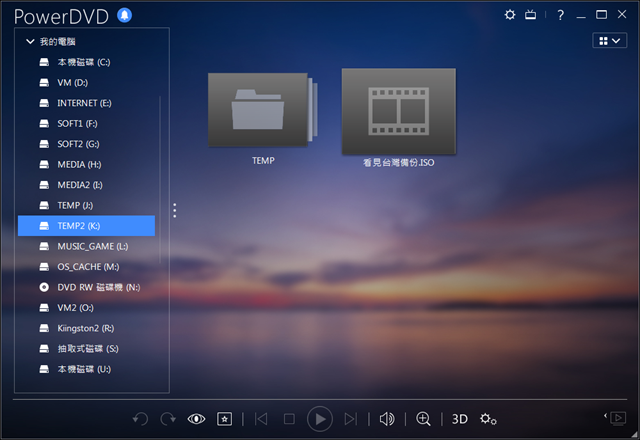Viewport: 640px width, 440px height.
Task: Click the rotate left undo arrow
Action: pos(140,419)
